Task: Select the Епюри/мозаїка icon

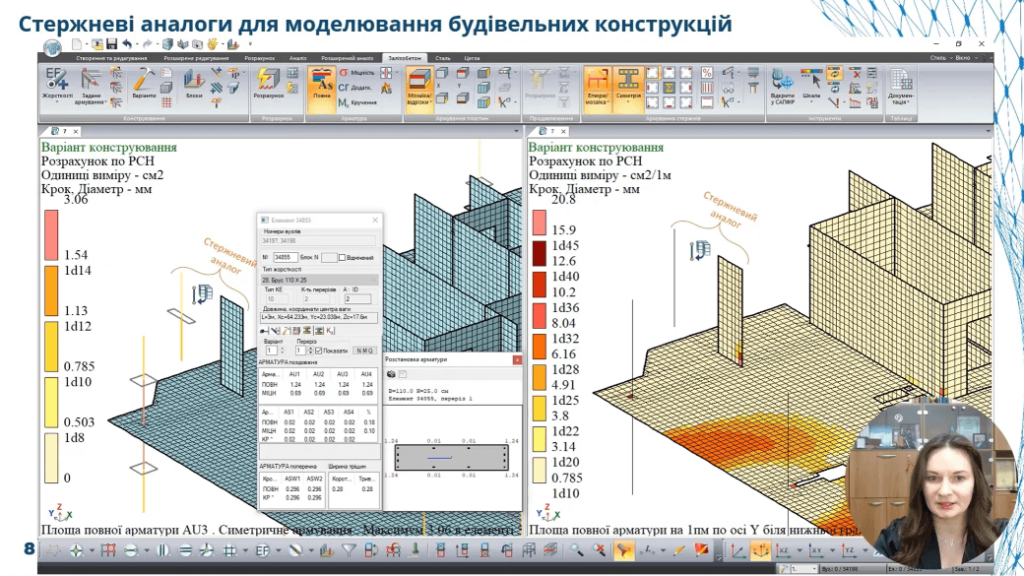Action: 596,80
